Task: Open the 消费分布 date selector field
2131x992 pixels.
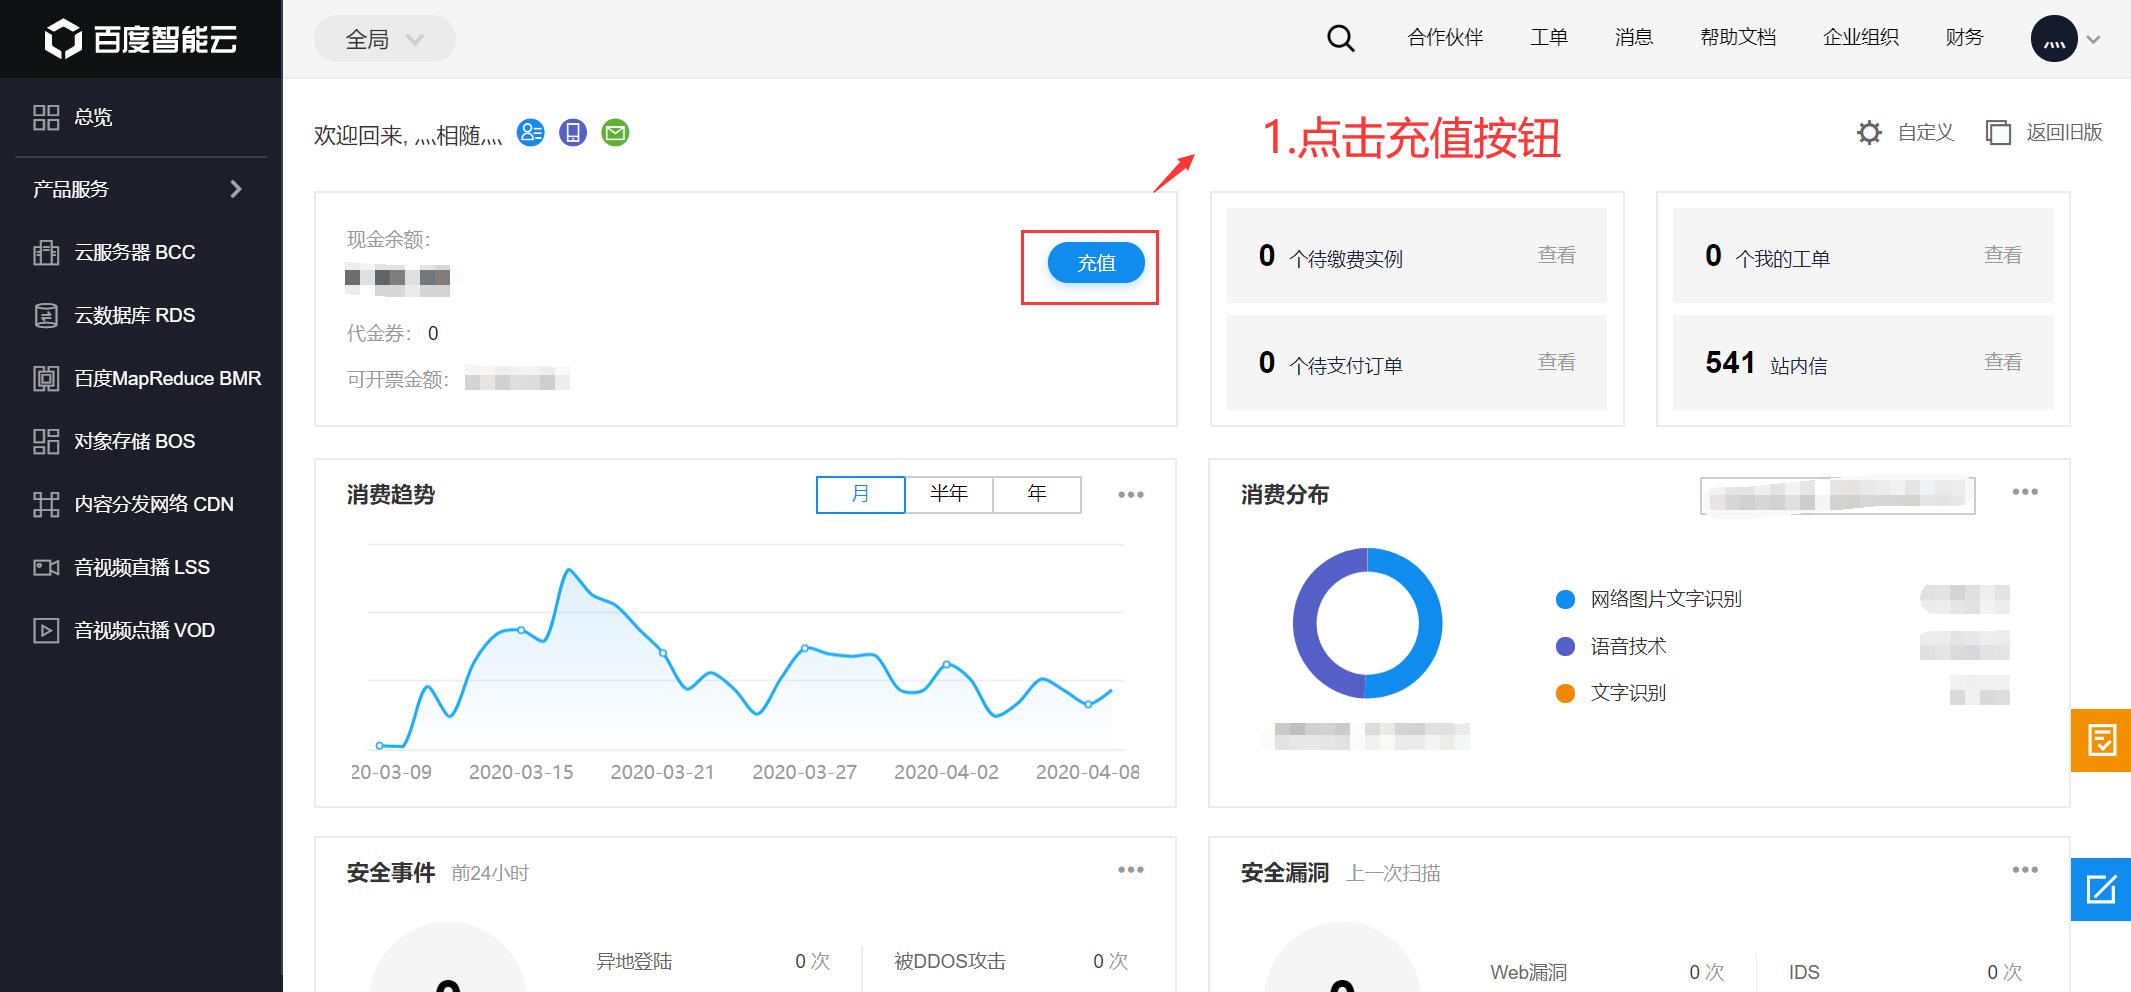Action: pyautogui.click(x=1838, y=495)
